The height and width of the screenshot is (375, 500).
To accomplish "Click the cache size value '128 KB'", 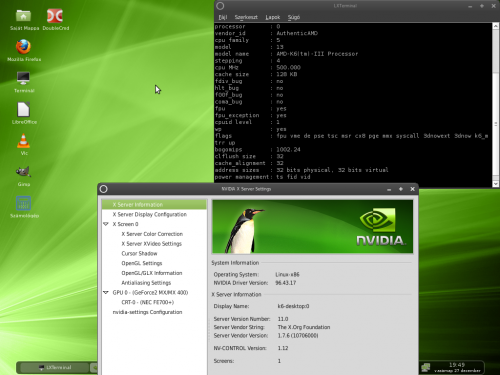I will point(286,74).
